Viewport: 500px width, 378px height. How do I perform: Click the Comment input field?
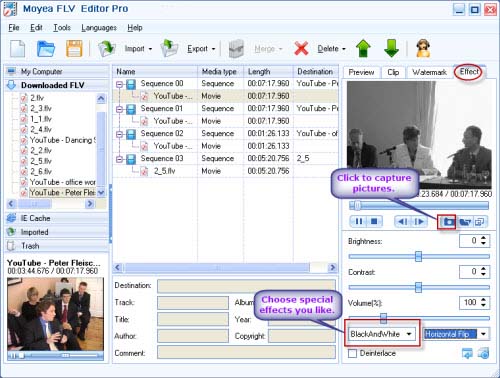[246, 353]
